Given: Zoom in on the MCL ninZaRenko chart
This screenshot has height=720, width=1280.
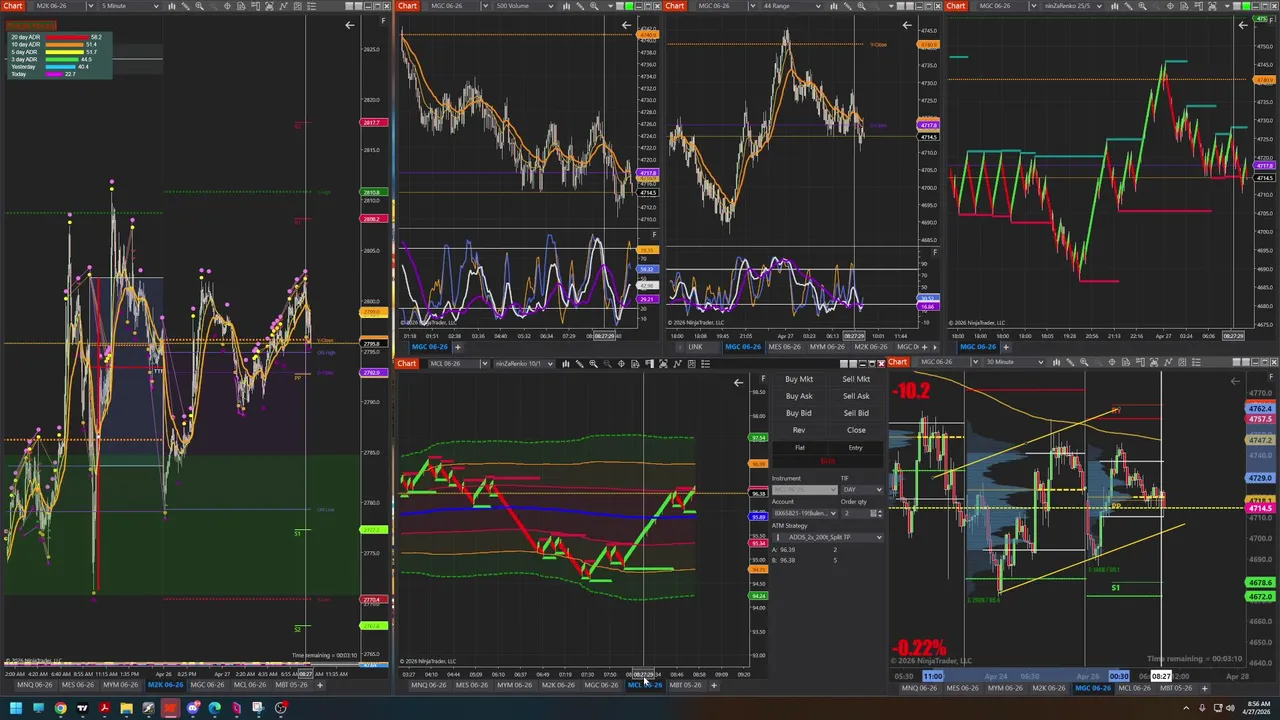Looking at the screenshot, I should pos(593,363).
